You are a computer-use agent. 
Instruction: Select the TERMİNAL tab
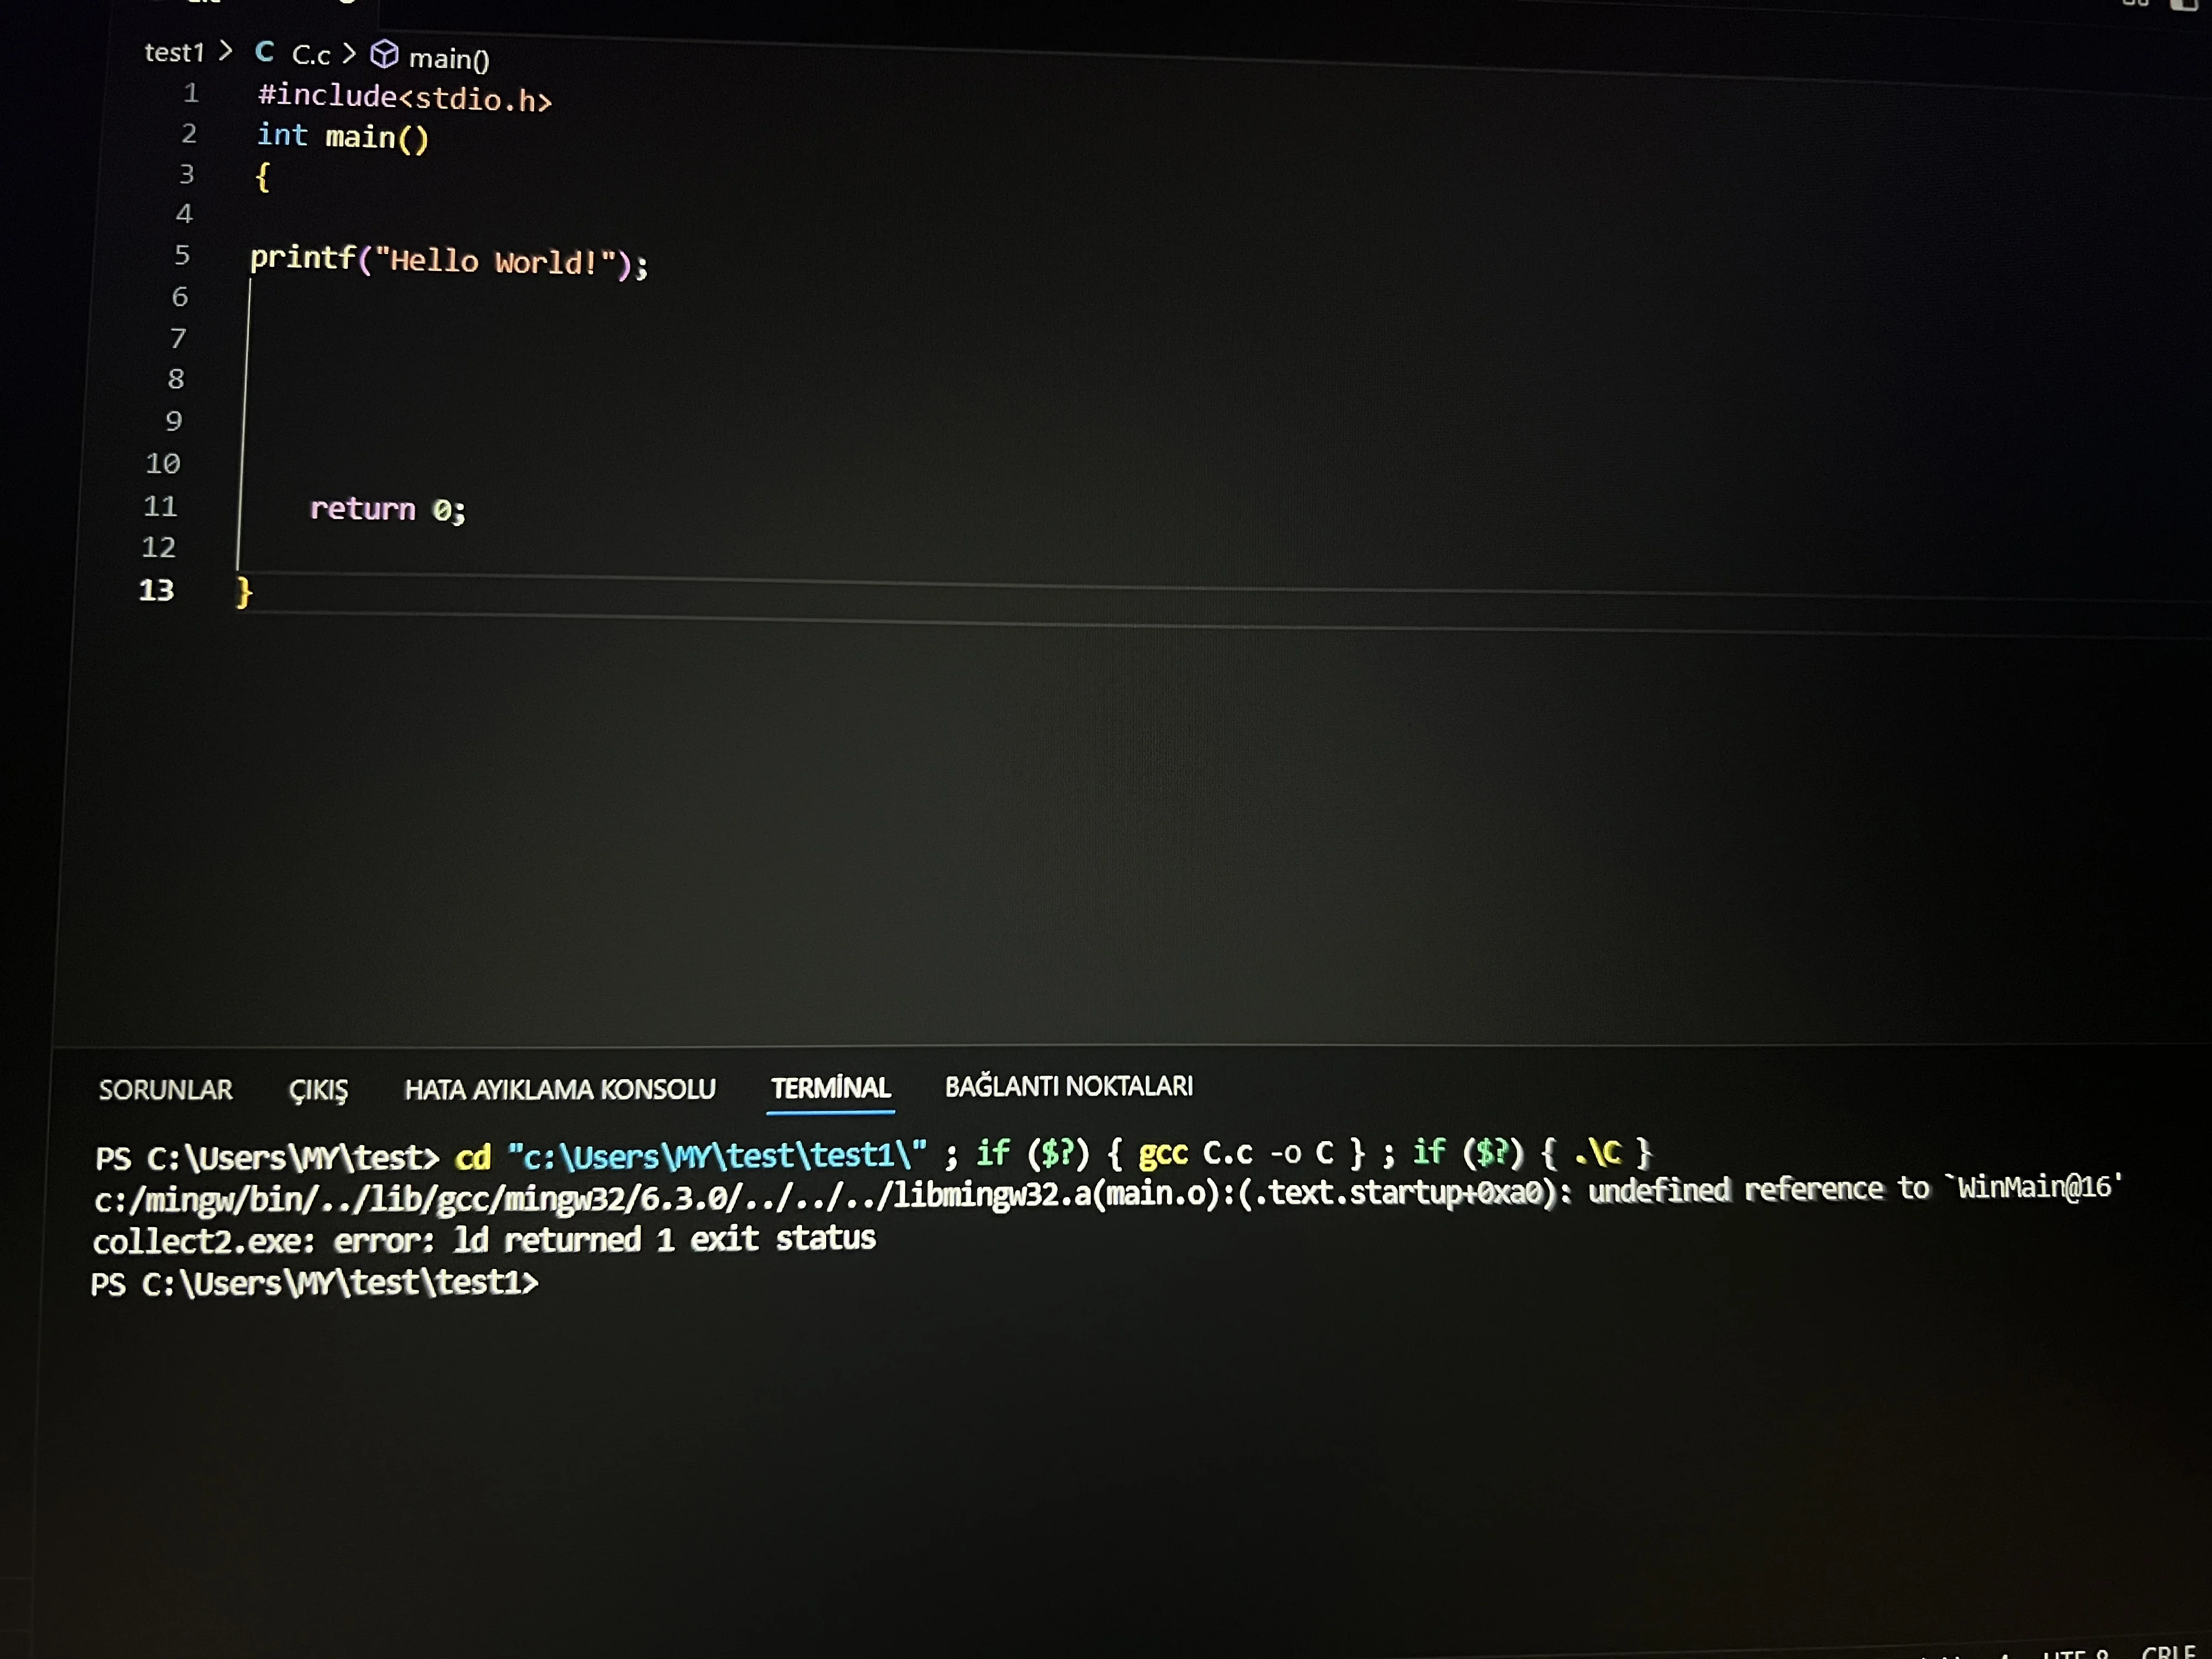click(830, 1088)
